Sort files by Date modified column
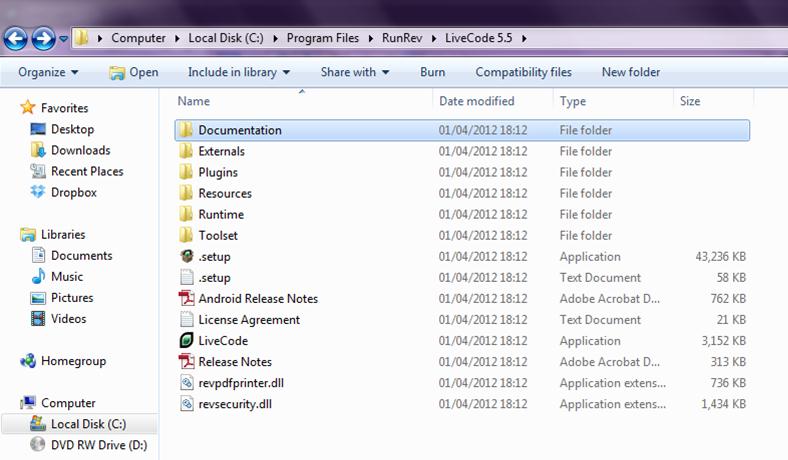The width and height of the screenshot is (788, 460). tap(477, 101)
